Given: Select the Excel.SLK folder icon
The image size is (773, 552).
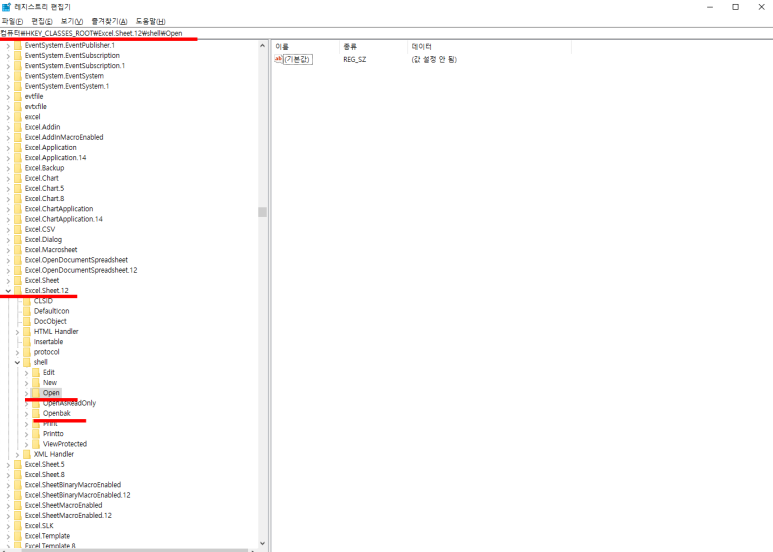Looking at the screenshot, I should point(18,525).
